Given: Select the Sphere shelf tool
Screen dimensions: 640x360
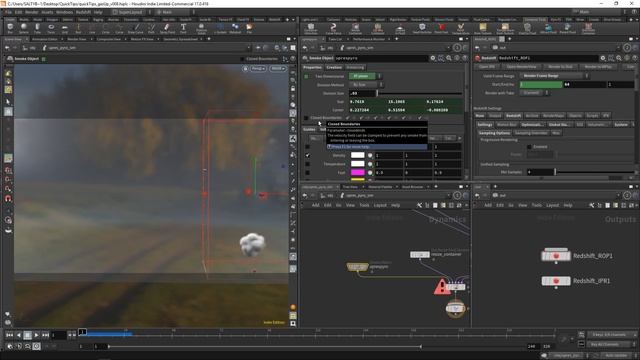Looking at the screenshot, I should (x=24, y=28).
